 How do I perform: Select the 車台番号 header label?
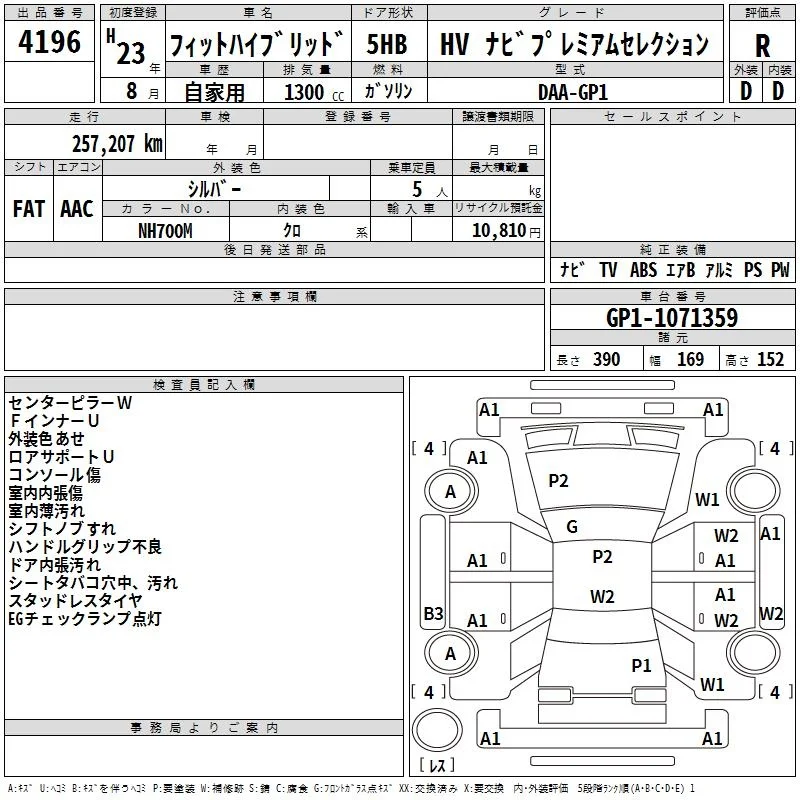[x=672, y=296]
